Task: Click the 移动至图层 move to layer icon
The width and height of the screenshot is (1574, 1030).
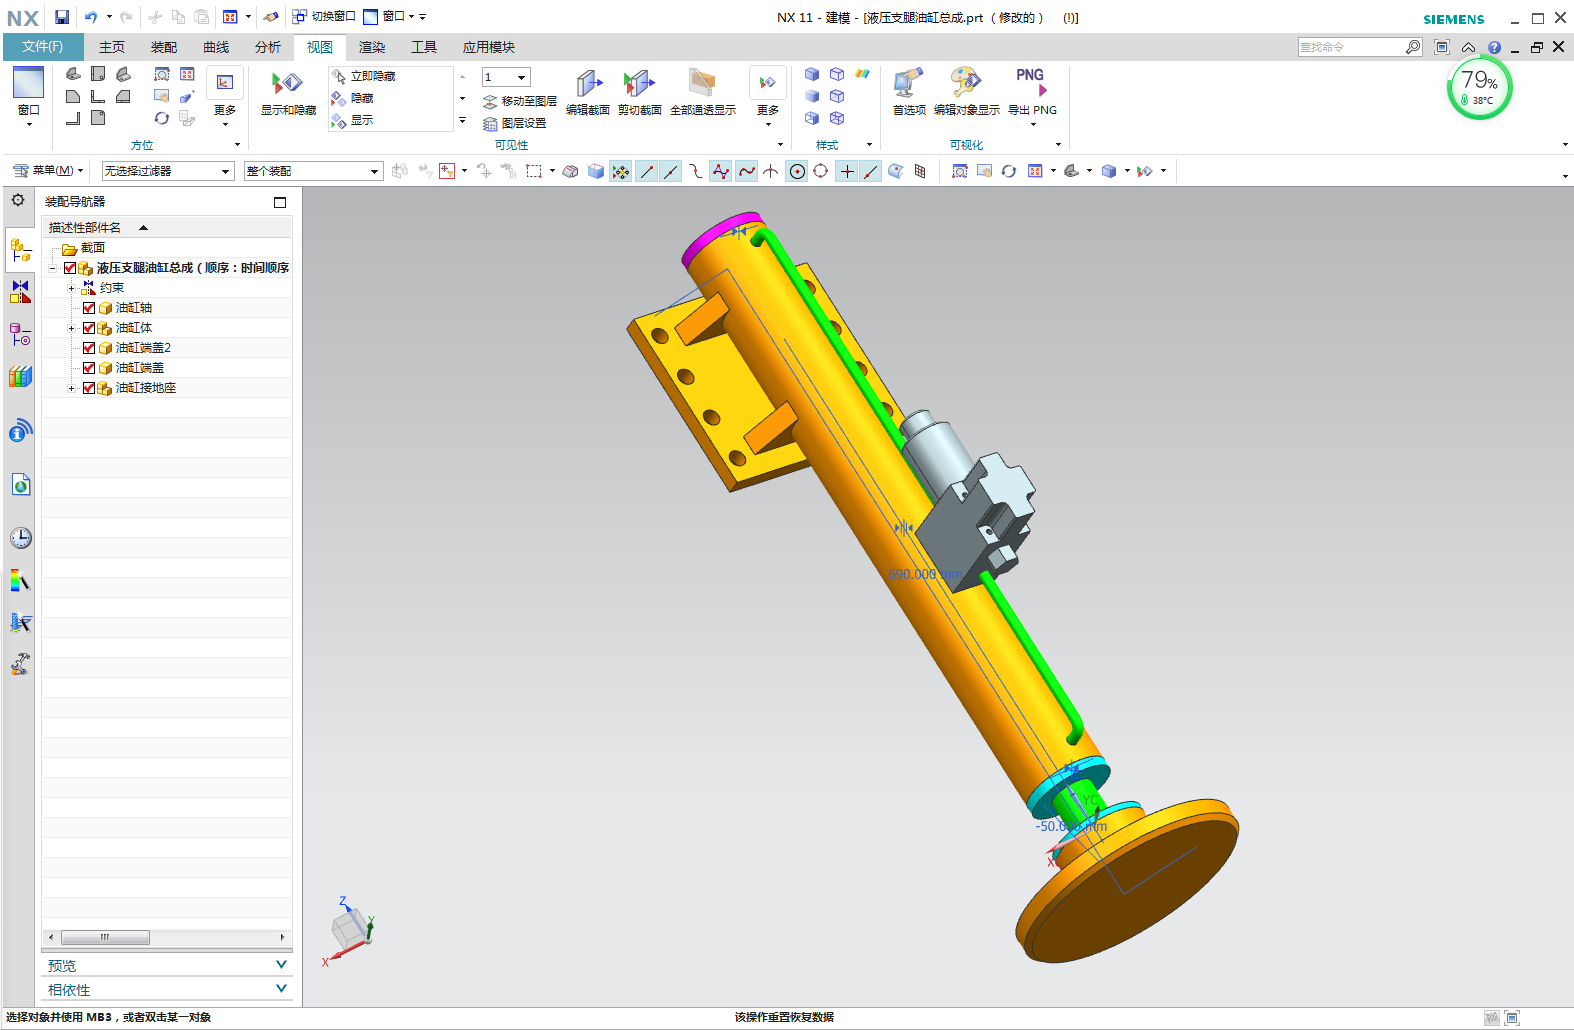Action: [x=490, y=102]
